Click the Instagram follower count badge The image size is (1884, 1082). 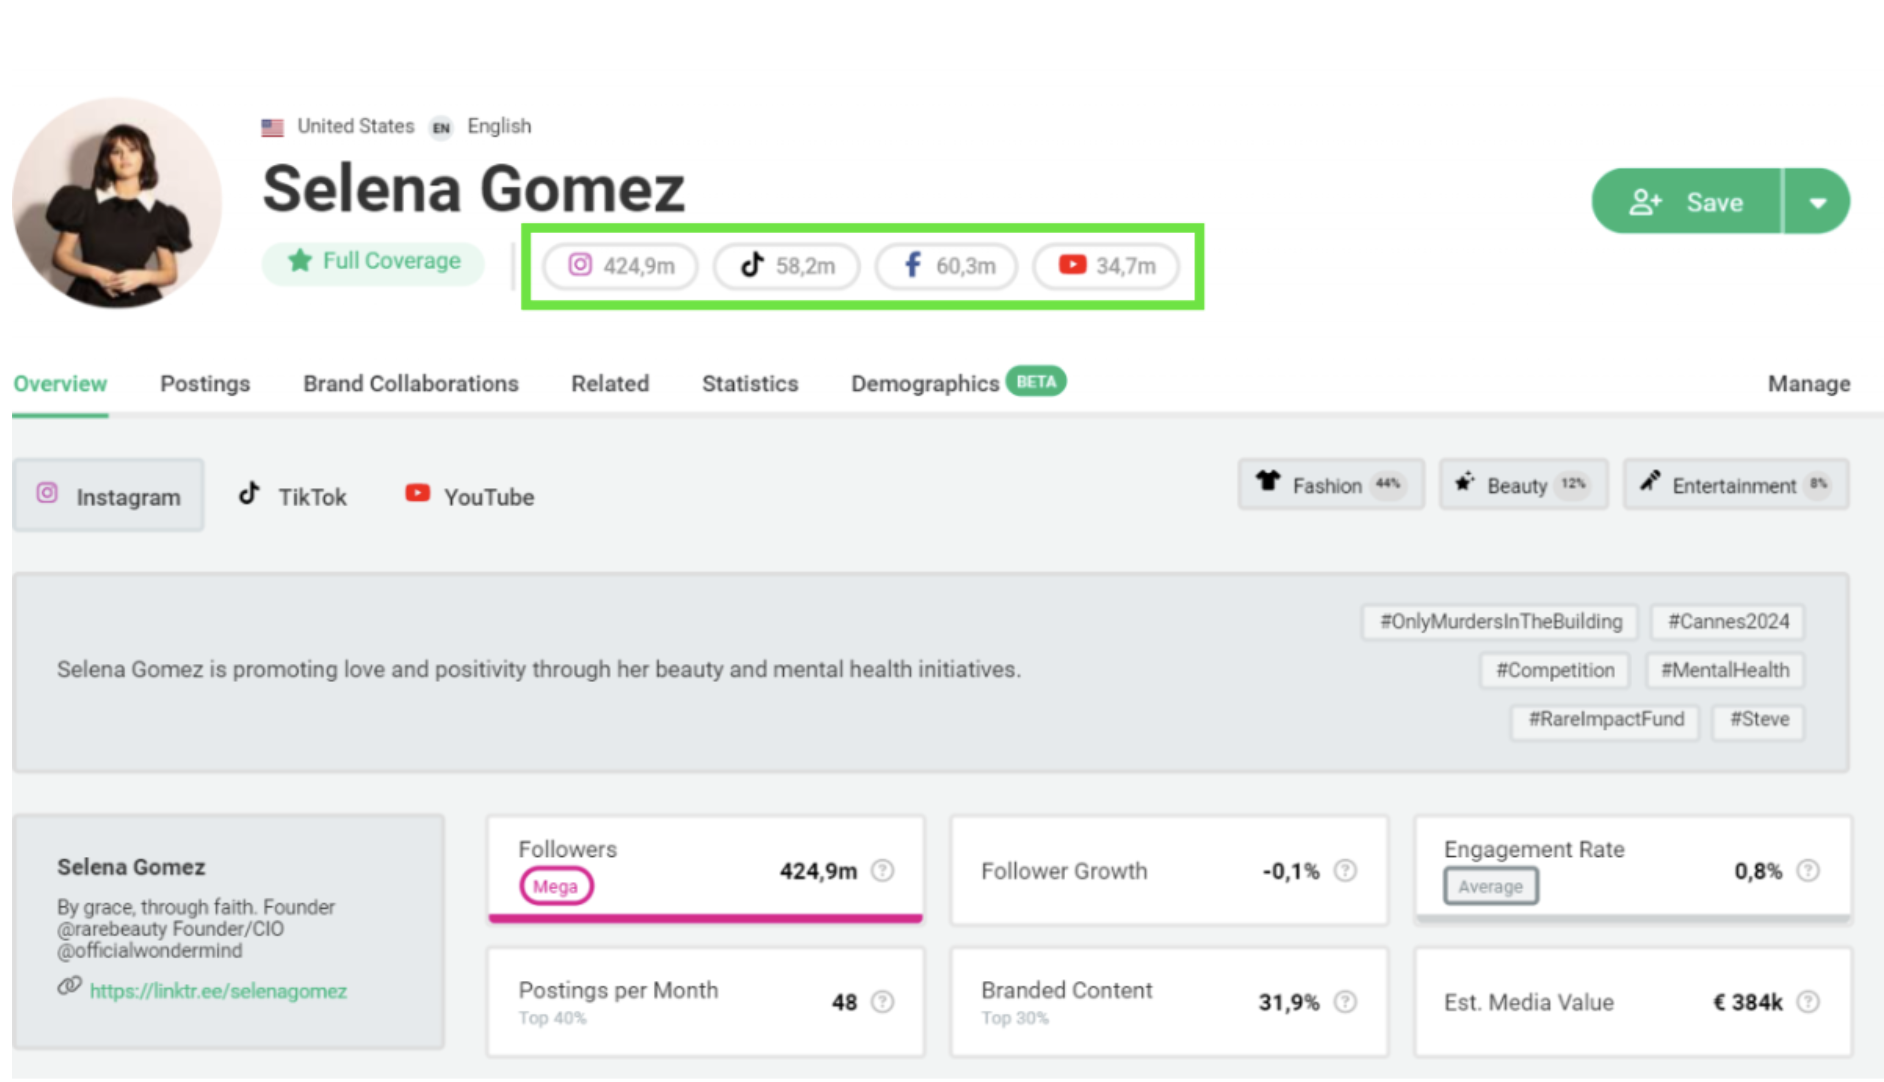coord(620,266)
